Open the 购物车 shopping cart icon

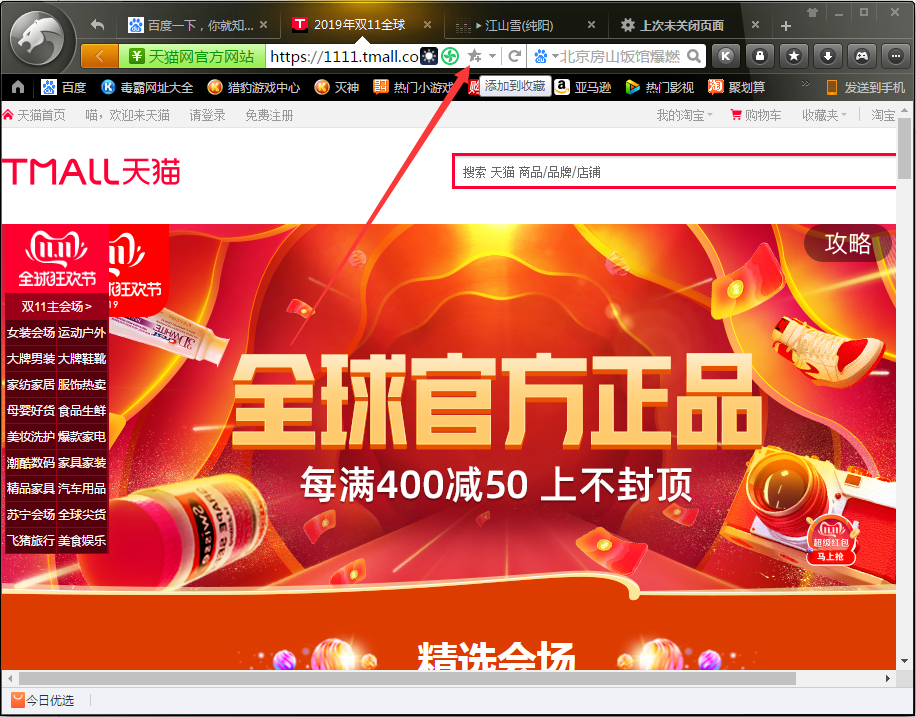pyautogui.click(x=735, y=115)
